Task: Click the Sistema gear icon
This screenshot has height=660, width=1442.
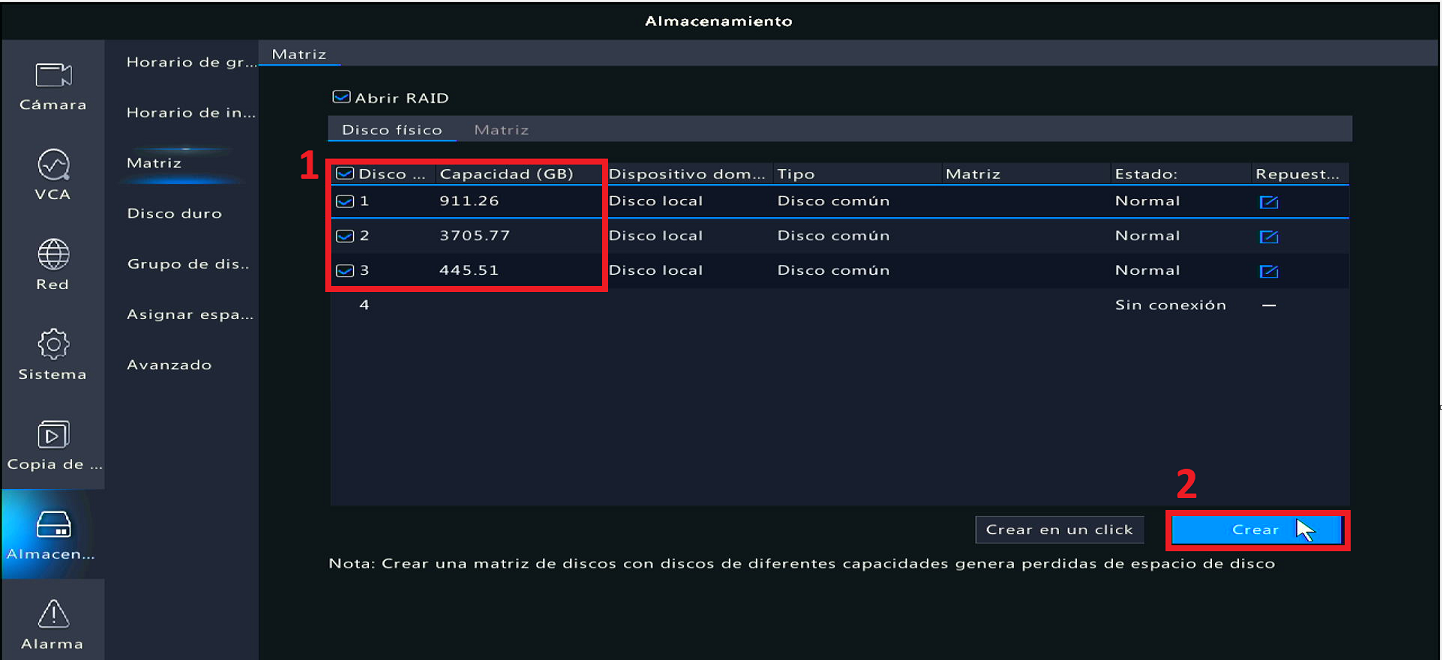Action: tap(52, 352)
